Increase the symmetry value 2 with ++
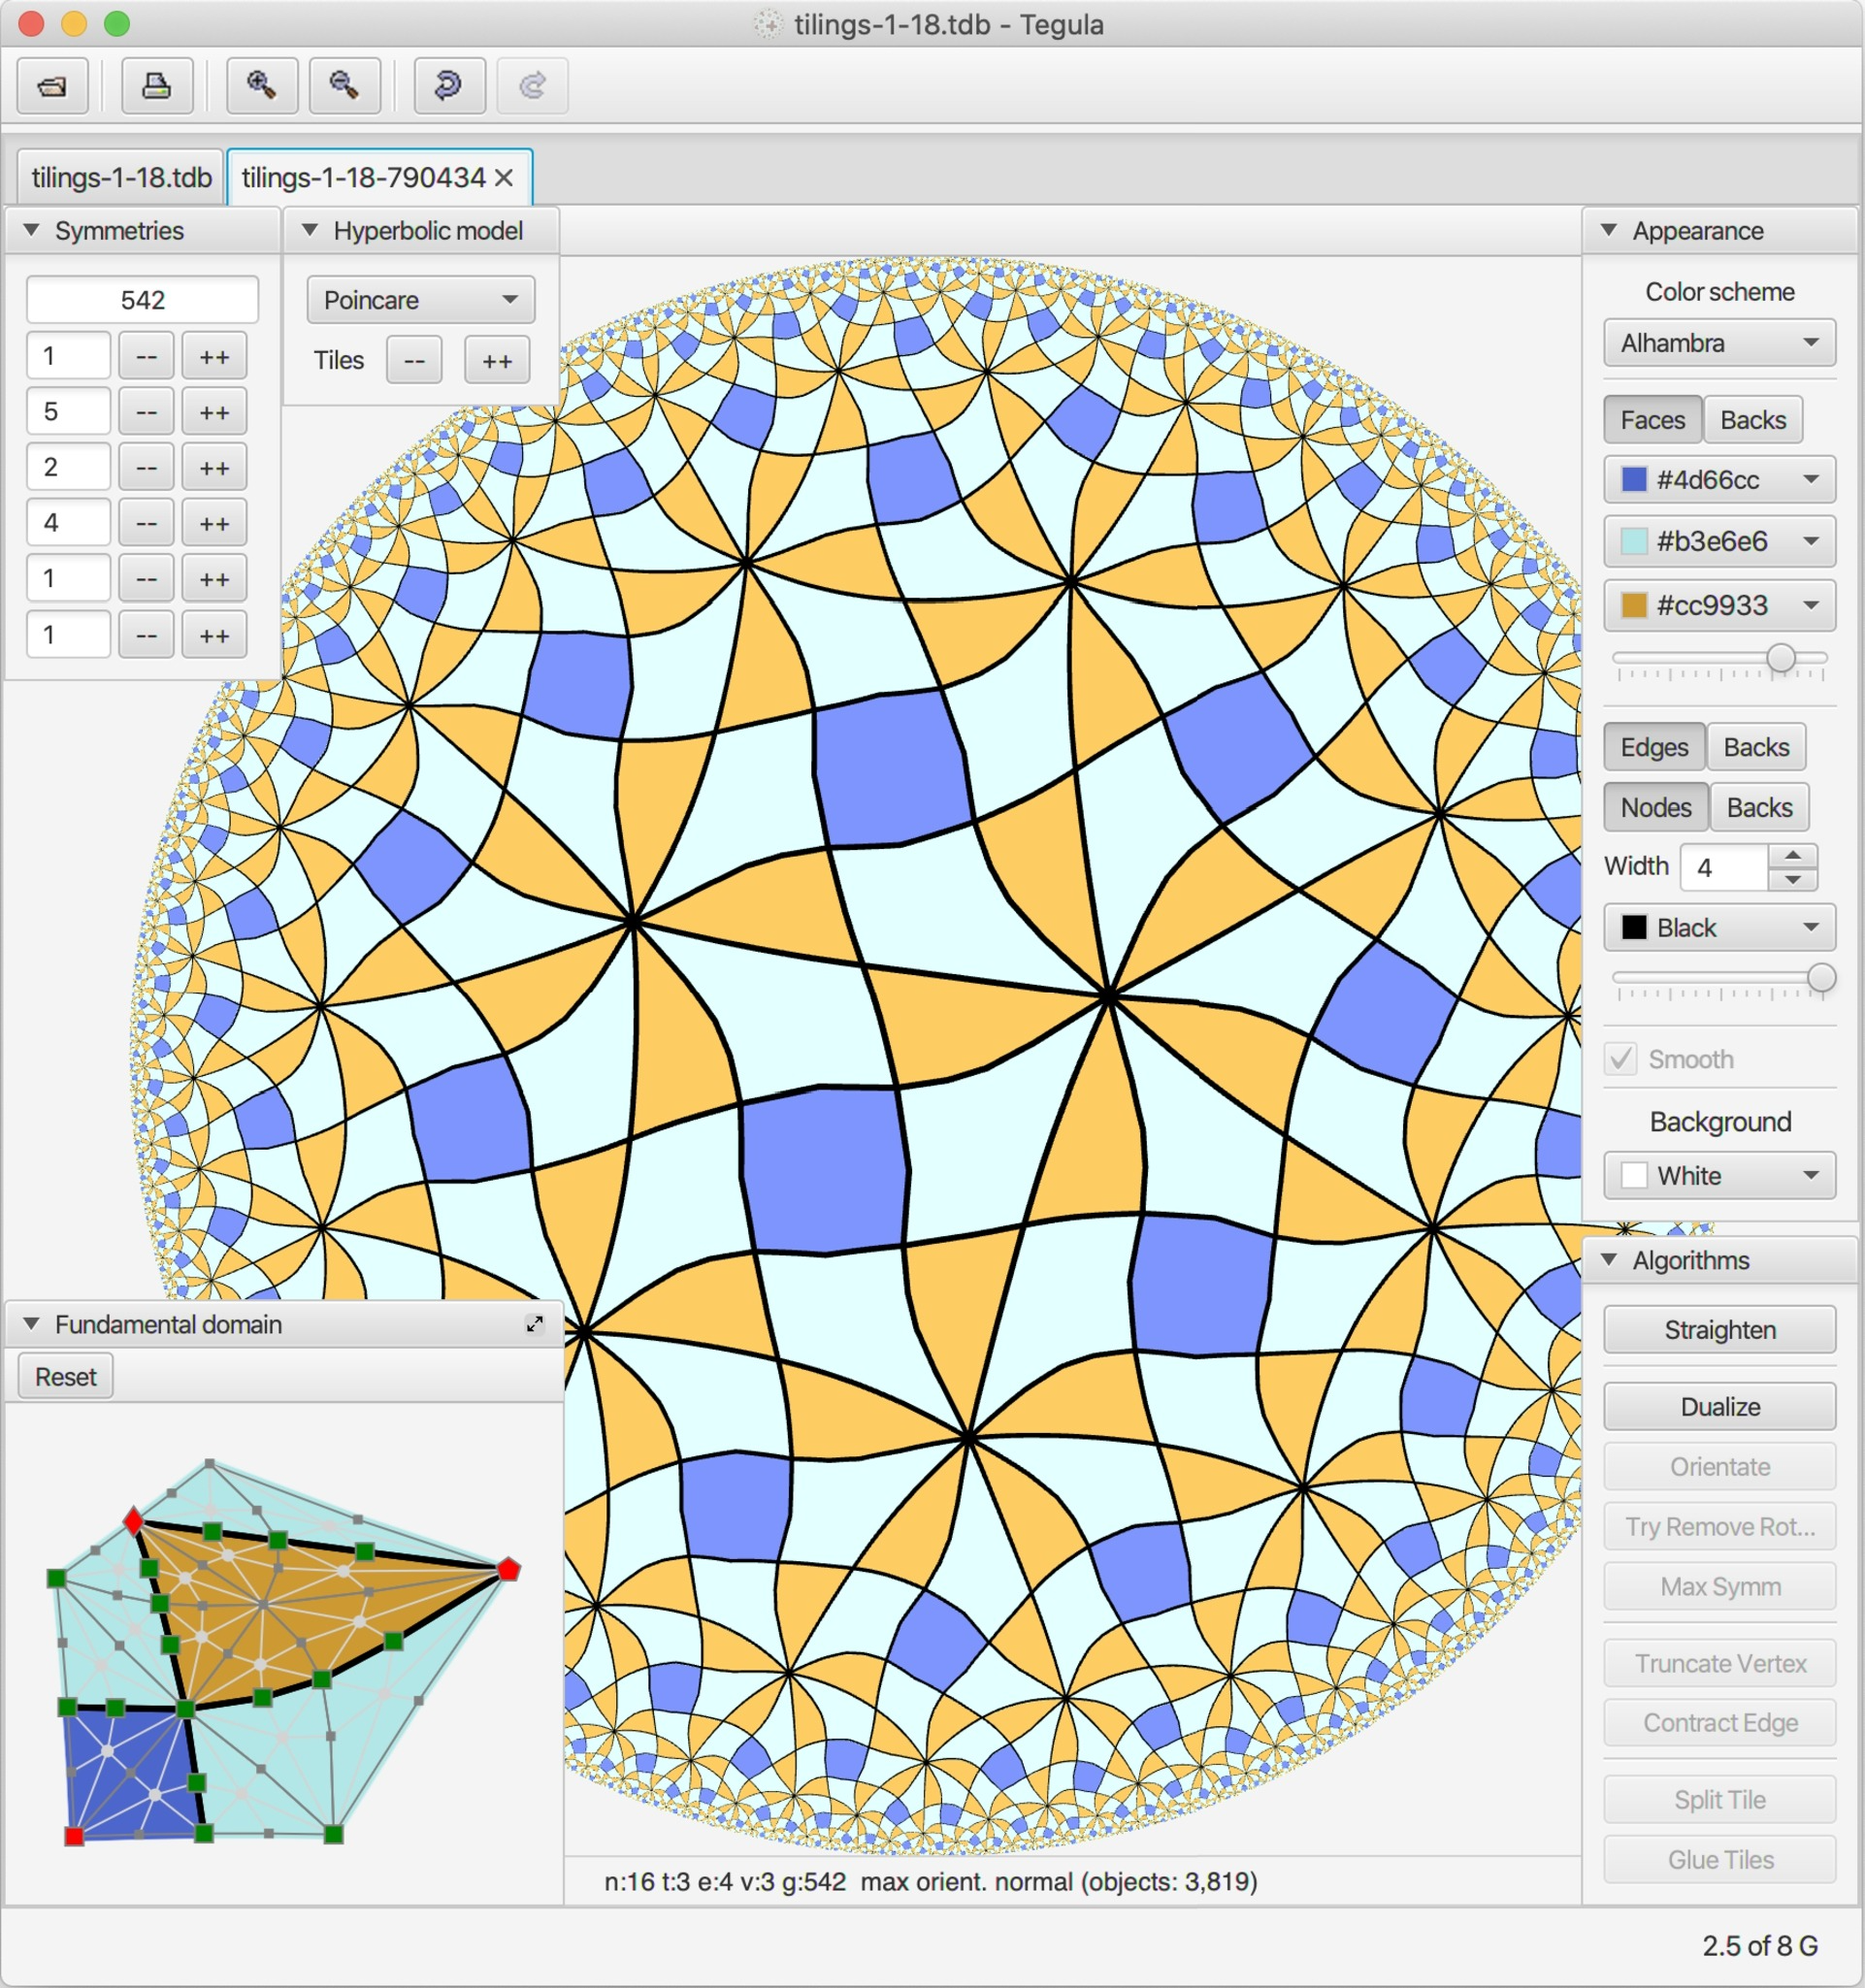The height and width of the screenshot is (1988, 1865). pos(214,468)
